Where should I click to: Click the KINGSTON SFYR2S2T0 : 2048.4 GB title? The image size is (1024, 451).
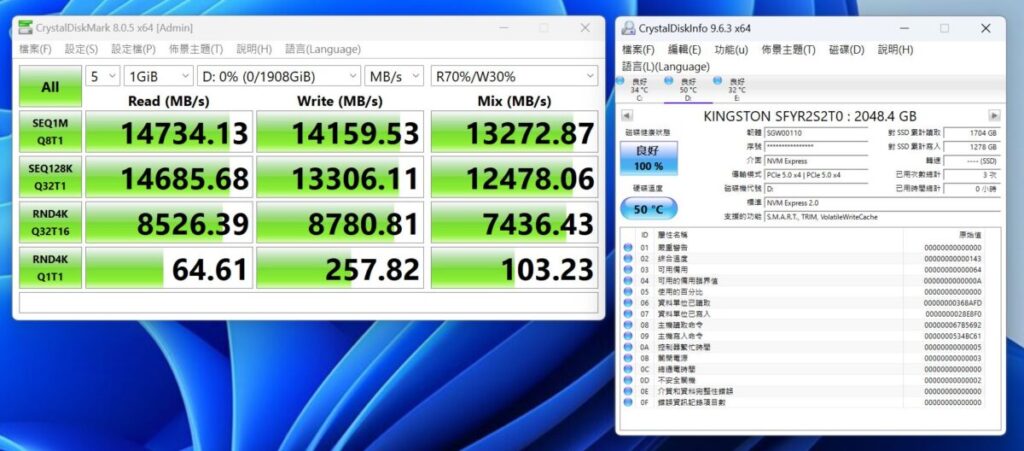[x=810, y=116]
